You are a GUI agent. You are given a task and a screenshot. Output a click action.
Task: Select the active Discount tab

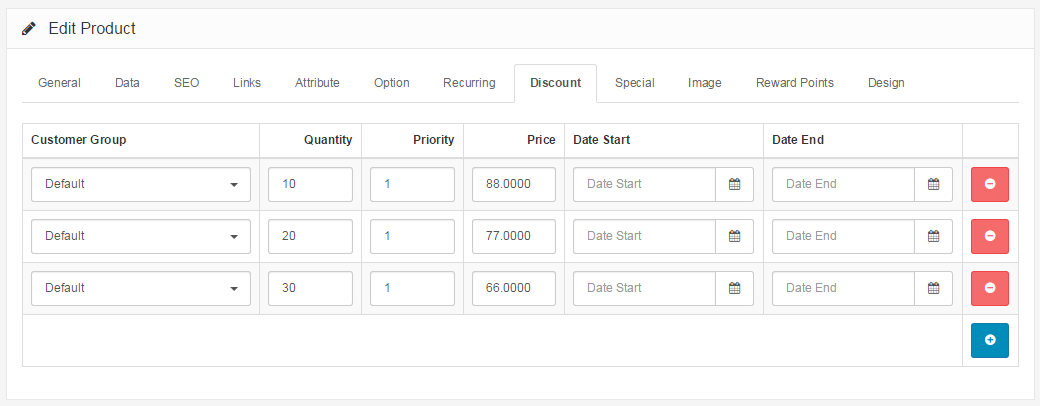[556, 83]
